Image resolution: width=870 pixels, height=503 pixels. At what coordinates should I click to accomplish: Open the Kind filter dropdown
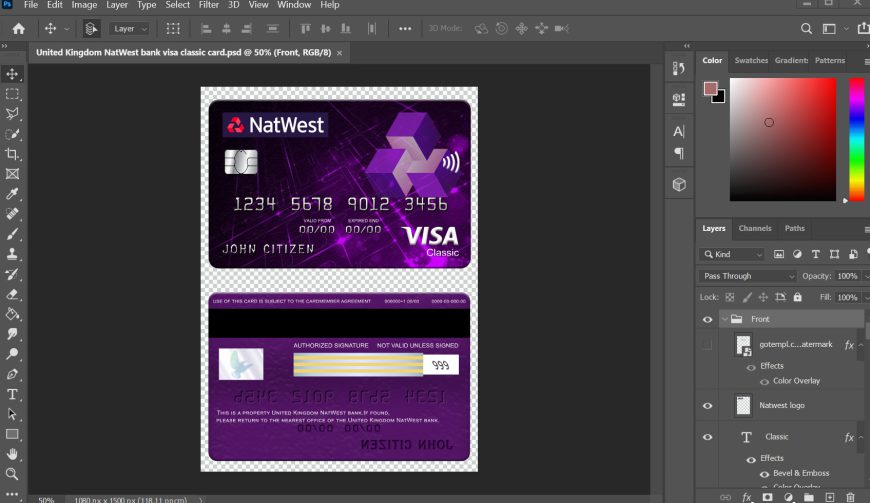click(x=733, y=254)
